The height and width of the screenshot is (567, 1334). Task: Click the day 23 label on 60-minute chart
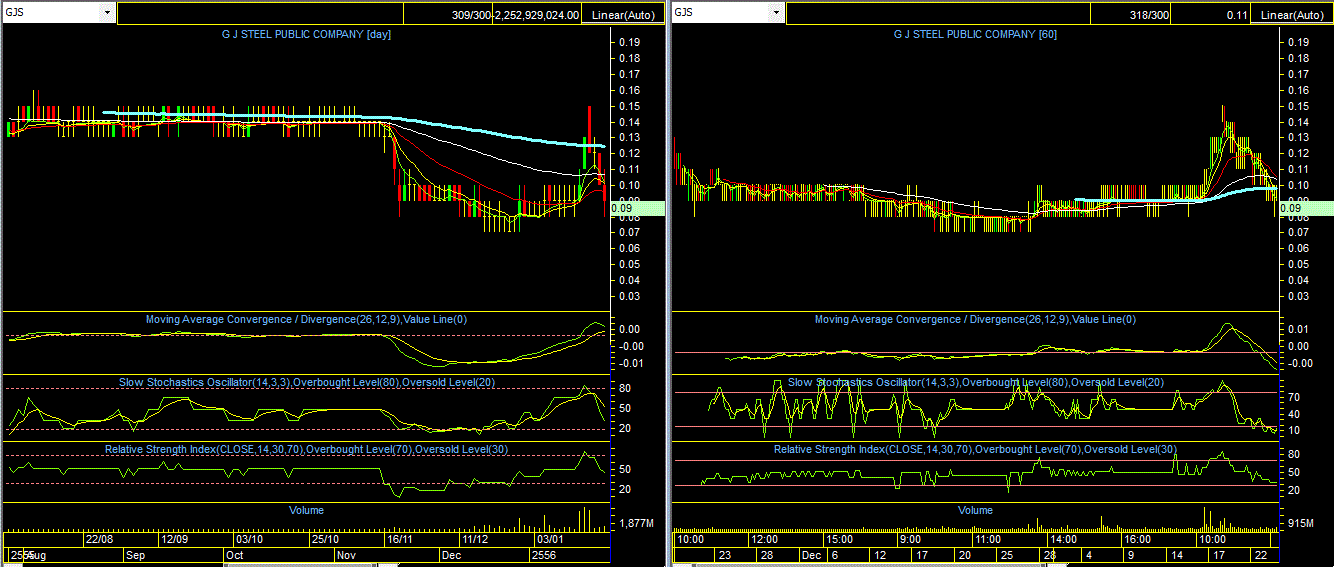coord(725,554)
